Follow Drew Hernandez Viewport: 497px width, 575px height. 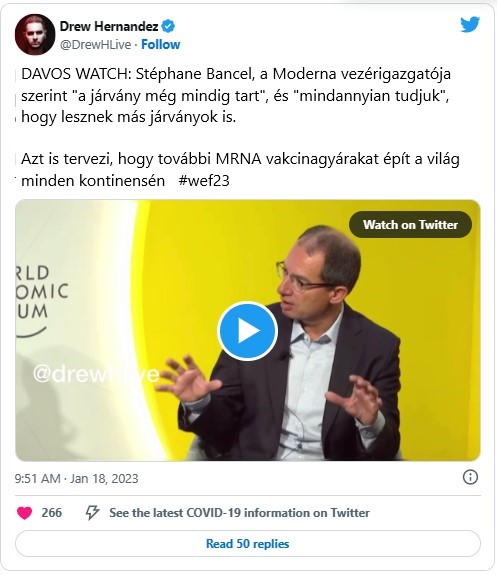(x=161, y=44)
